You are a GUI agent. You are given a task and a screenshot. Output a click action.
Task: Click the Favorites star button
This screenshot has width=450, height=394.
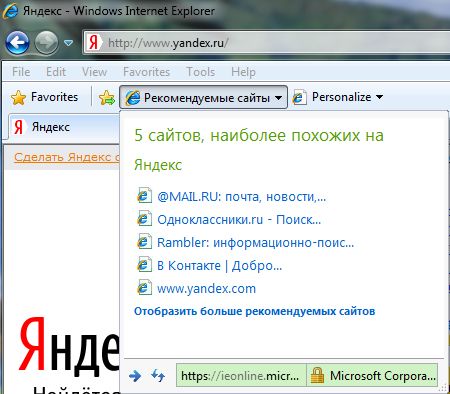pyautogui.click(x=44, y=97)
